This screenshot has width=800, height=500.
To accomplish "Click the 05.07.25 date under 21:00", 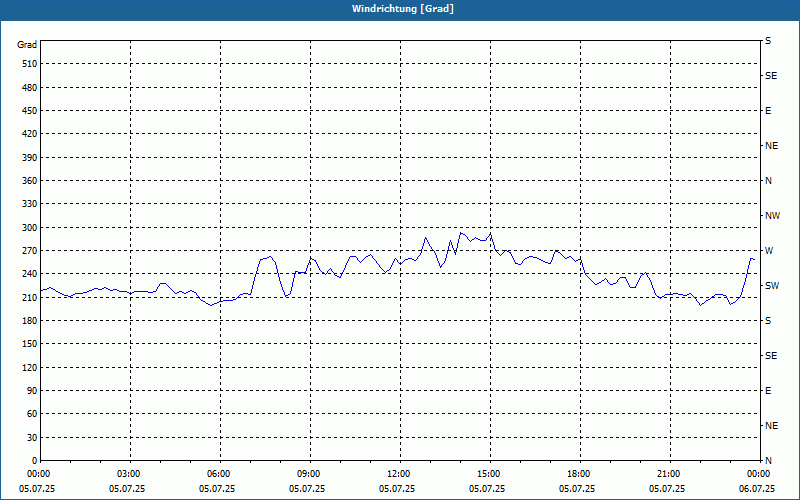I will [x=667, y=488].
